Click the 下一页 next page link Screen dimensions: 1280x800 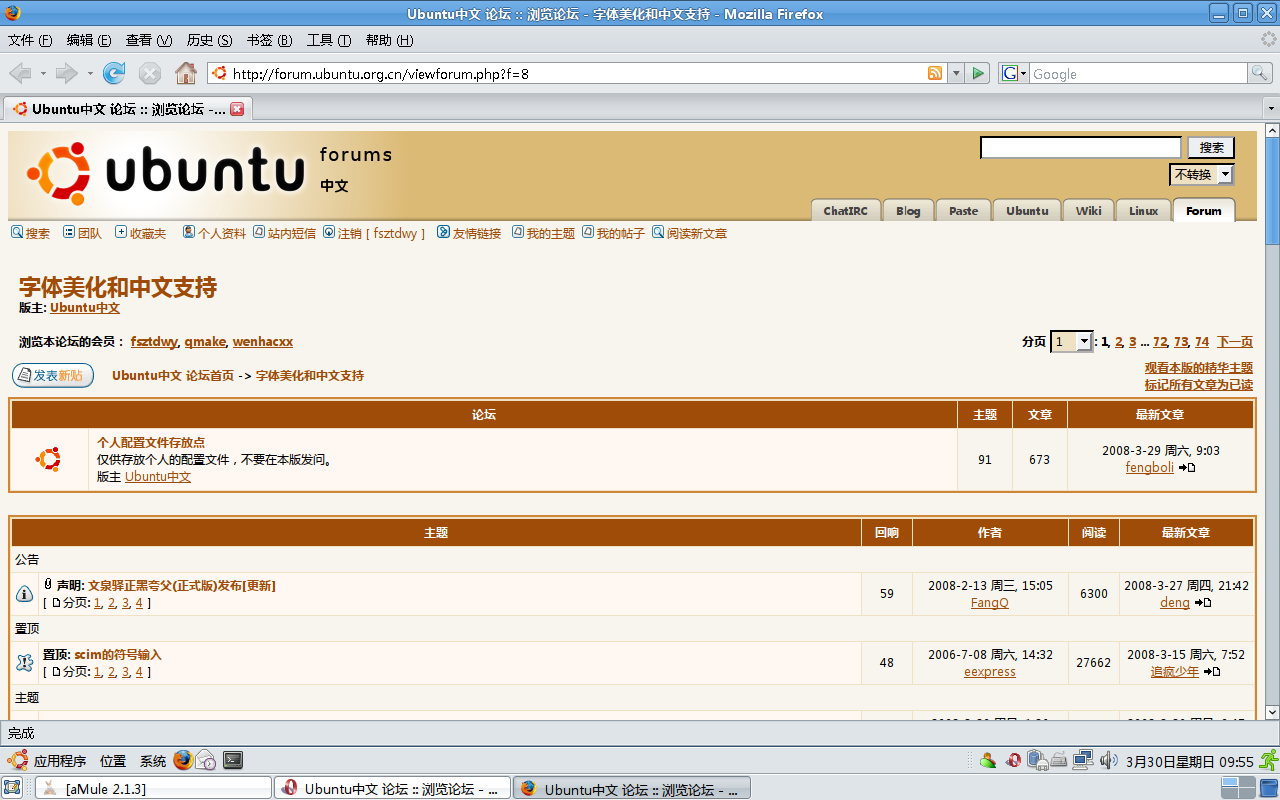click(1235, 342)
